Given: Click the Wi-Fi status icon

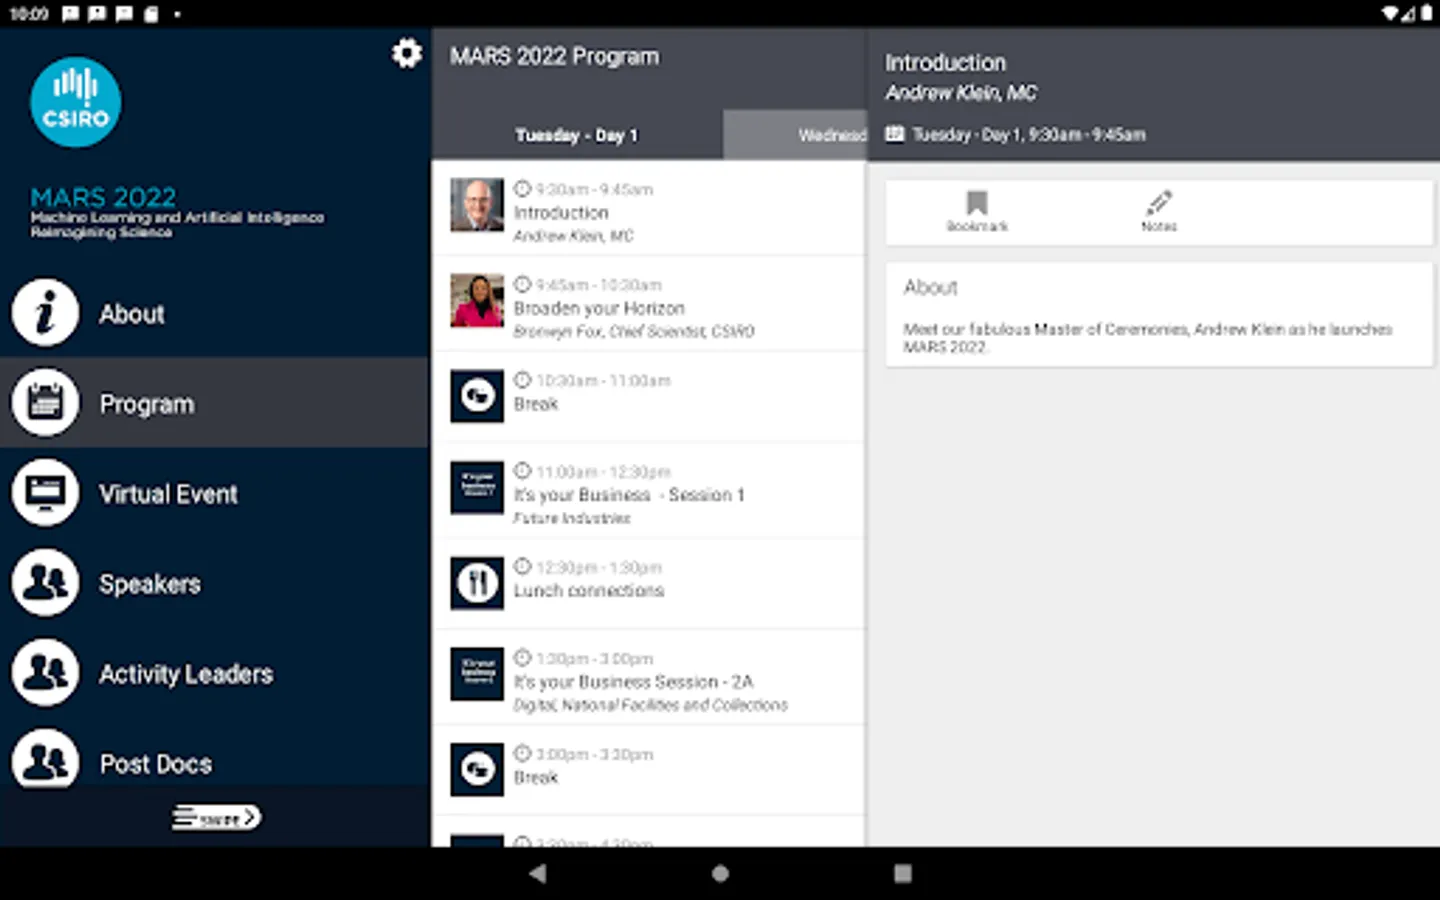Looking at the screenshot, I should [x=1390, y=13].
